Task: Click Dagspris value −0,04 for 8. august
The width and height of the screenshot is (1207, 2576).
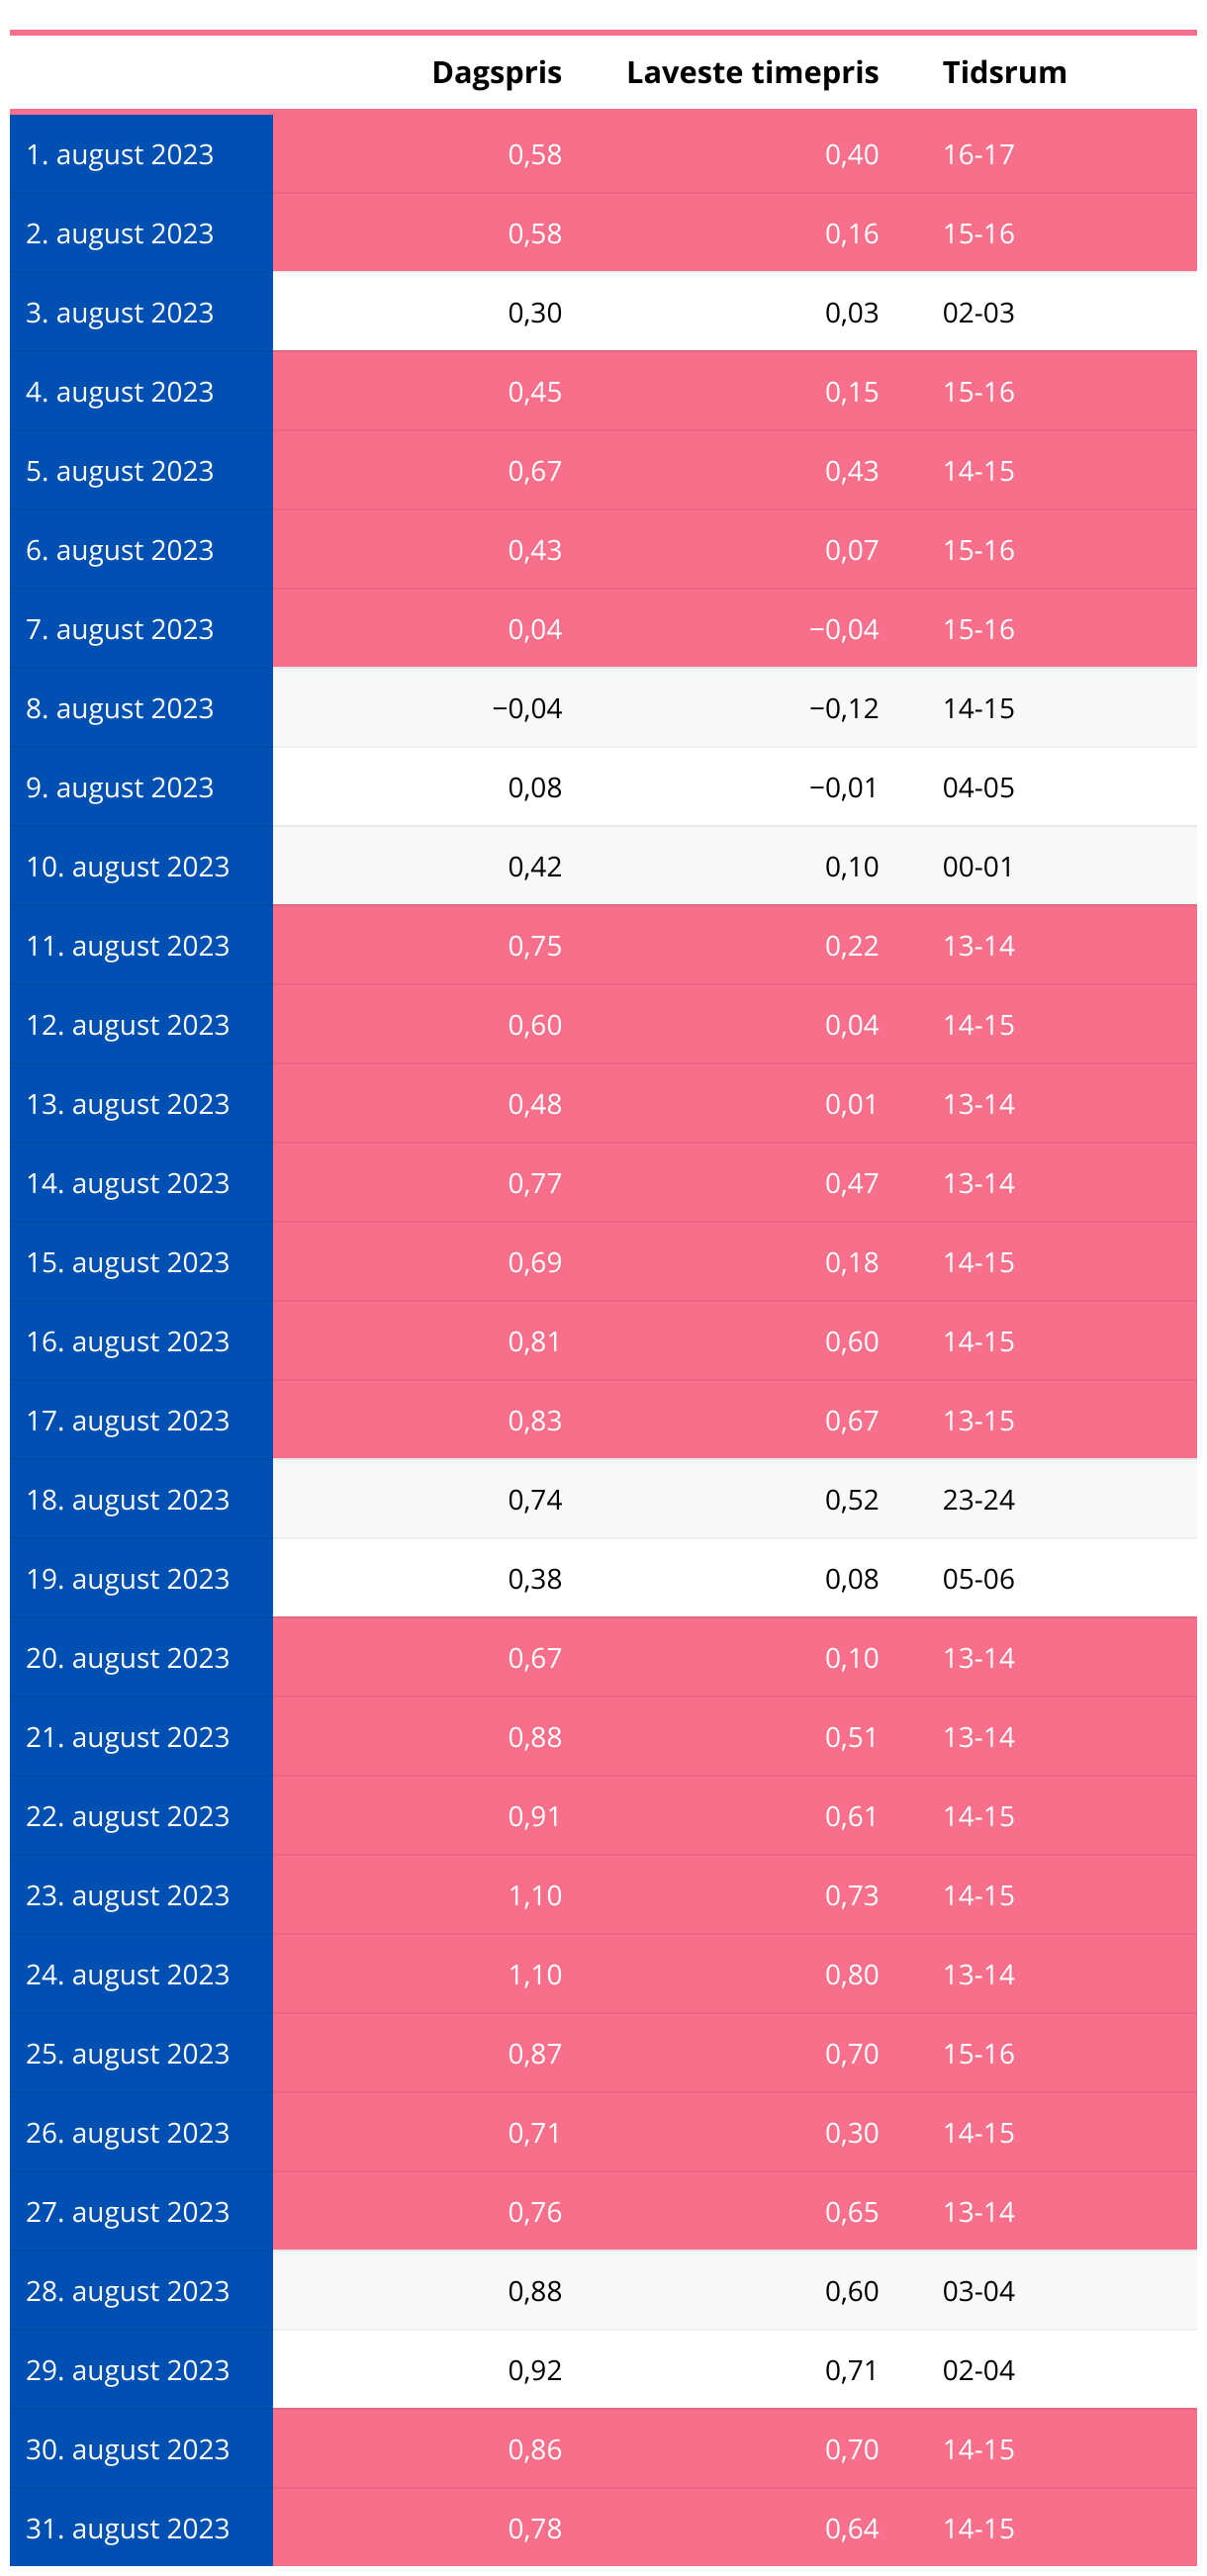Action: pos(527,709)
